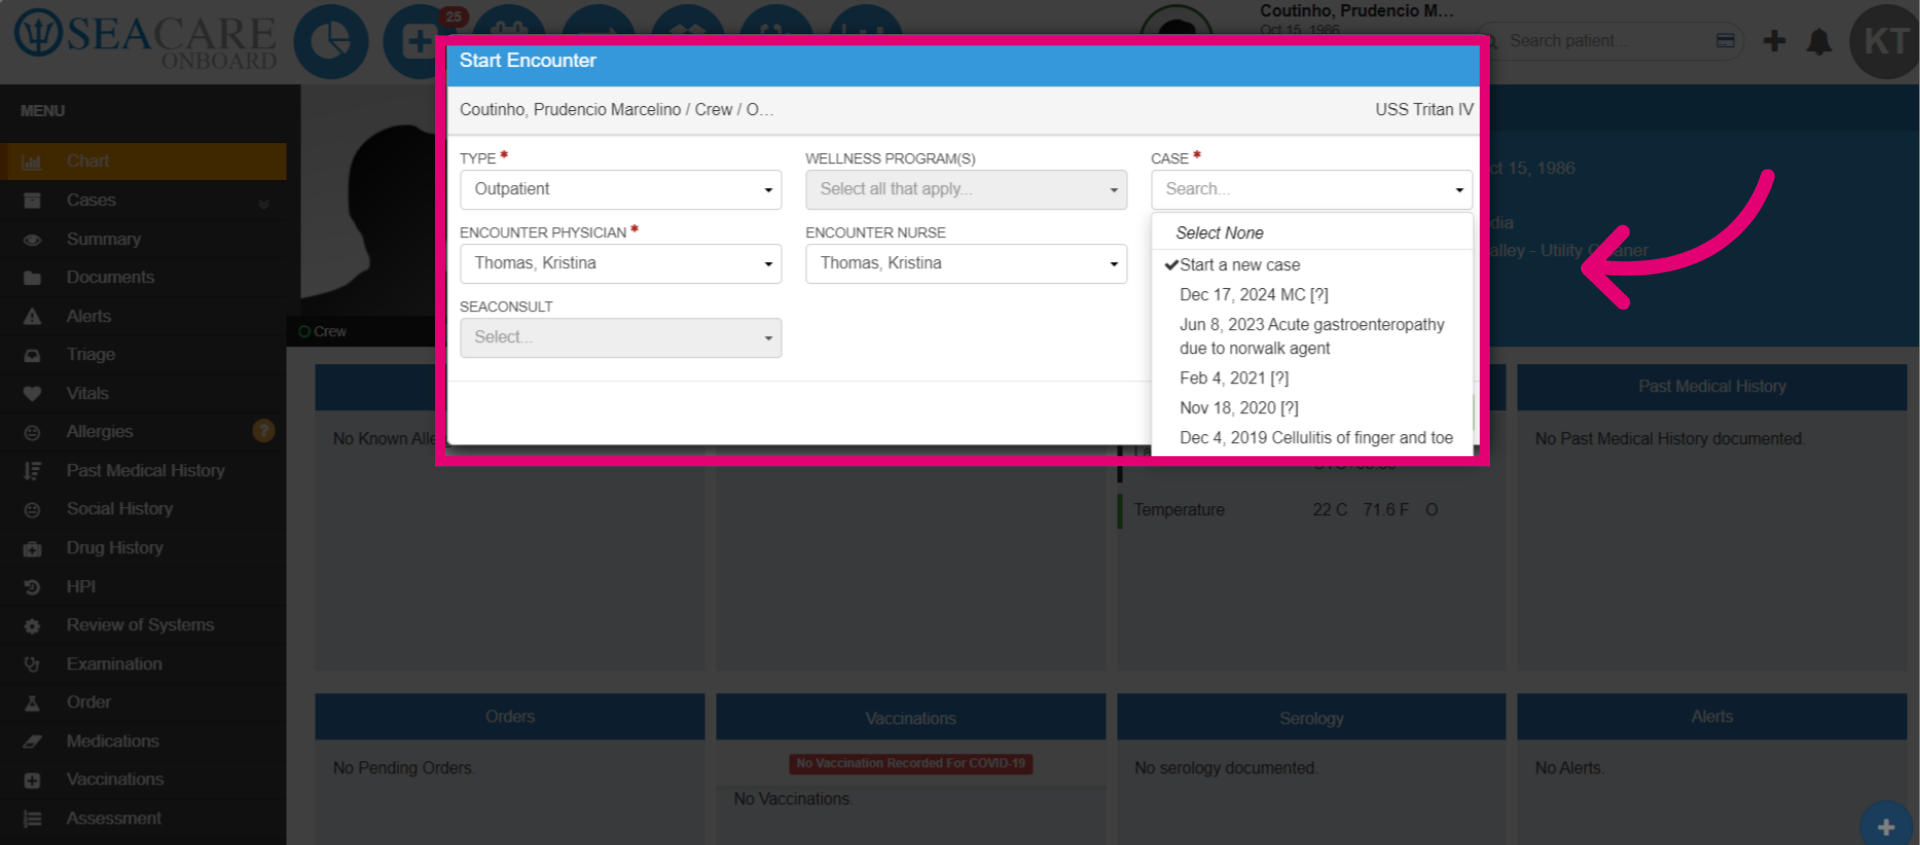
Task: Click the Start Encounter dialog title
Action: click(528, 61)
